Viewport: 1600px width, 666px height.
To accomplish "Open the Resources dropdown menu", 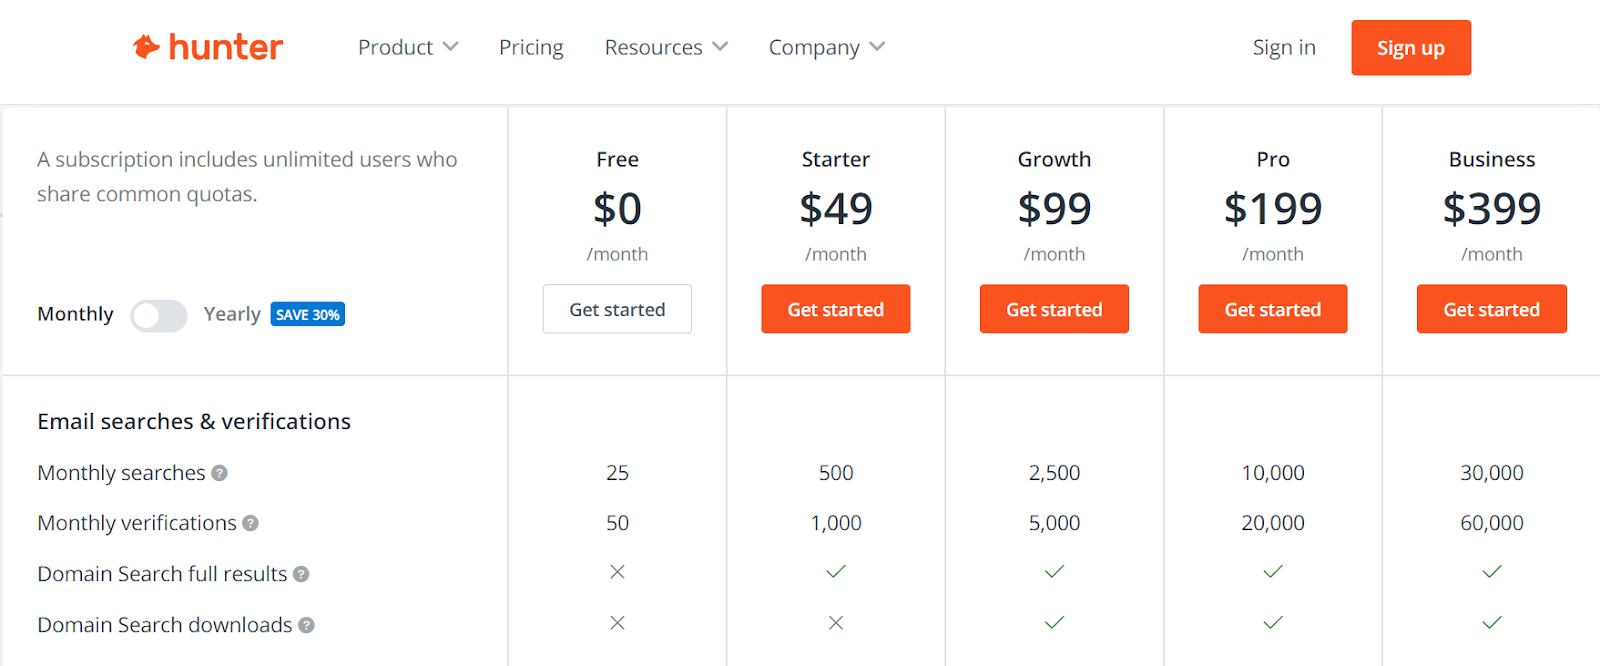I will [666, 47].
